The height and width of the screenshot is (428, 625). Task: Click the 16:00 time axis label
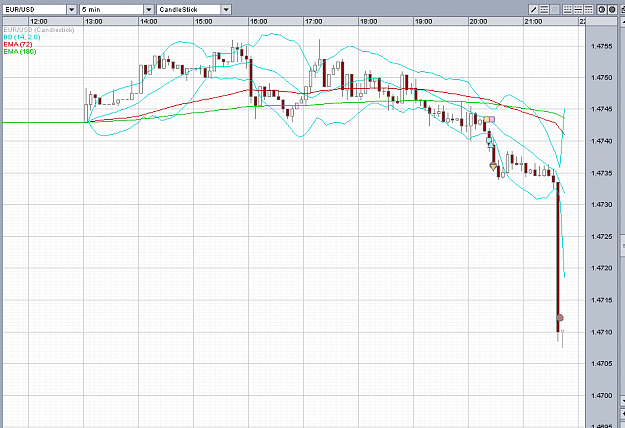(259, 22)
